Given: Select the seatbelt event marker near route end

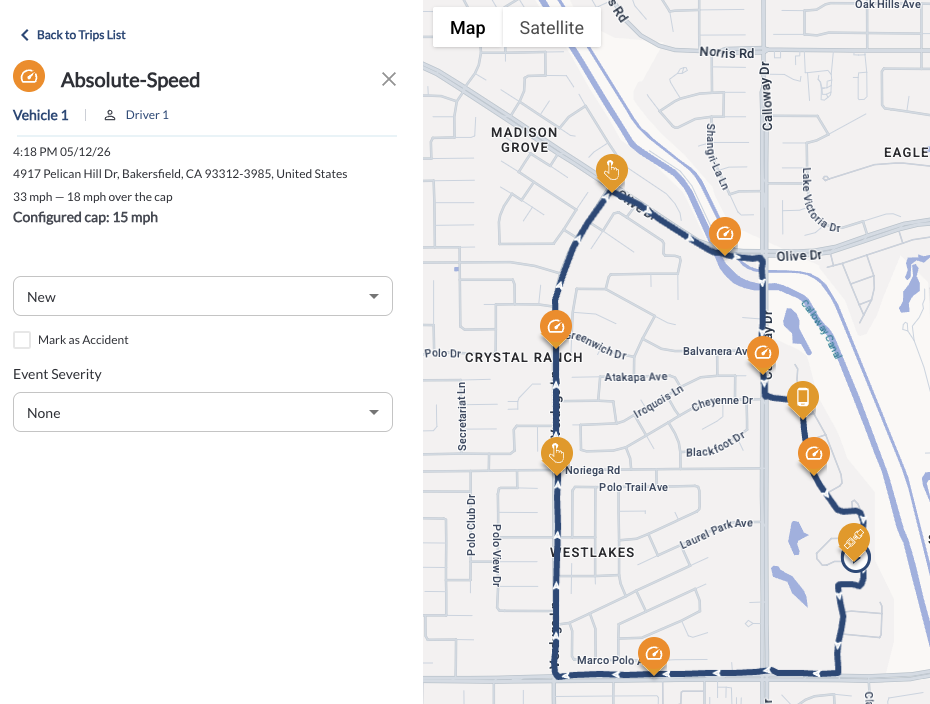Looking at the screenshot, I should (854, 540).
